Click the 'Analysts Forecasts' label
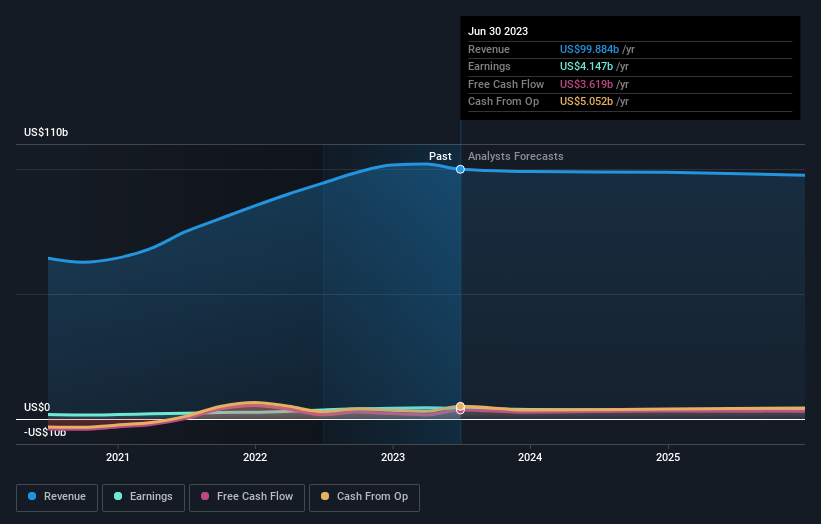Image resolution: width=821 pixels, height=524 pixels. tap(516, 156)
